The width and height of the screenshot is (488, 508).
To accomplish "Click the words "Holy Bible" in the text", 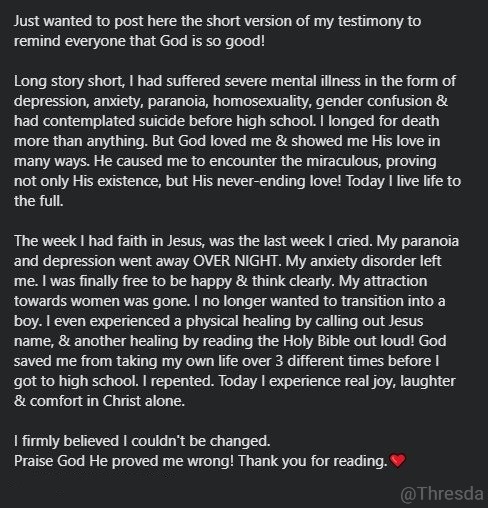I will point(315,341).
